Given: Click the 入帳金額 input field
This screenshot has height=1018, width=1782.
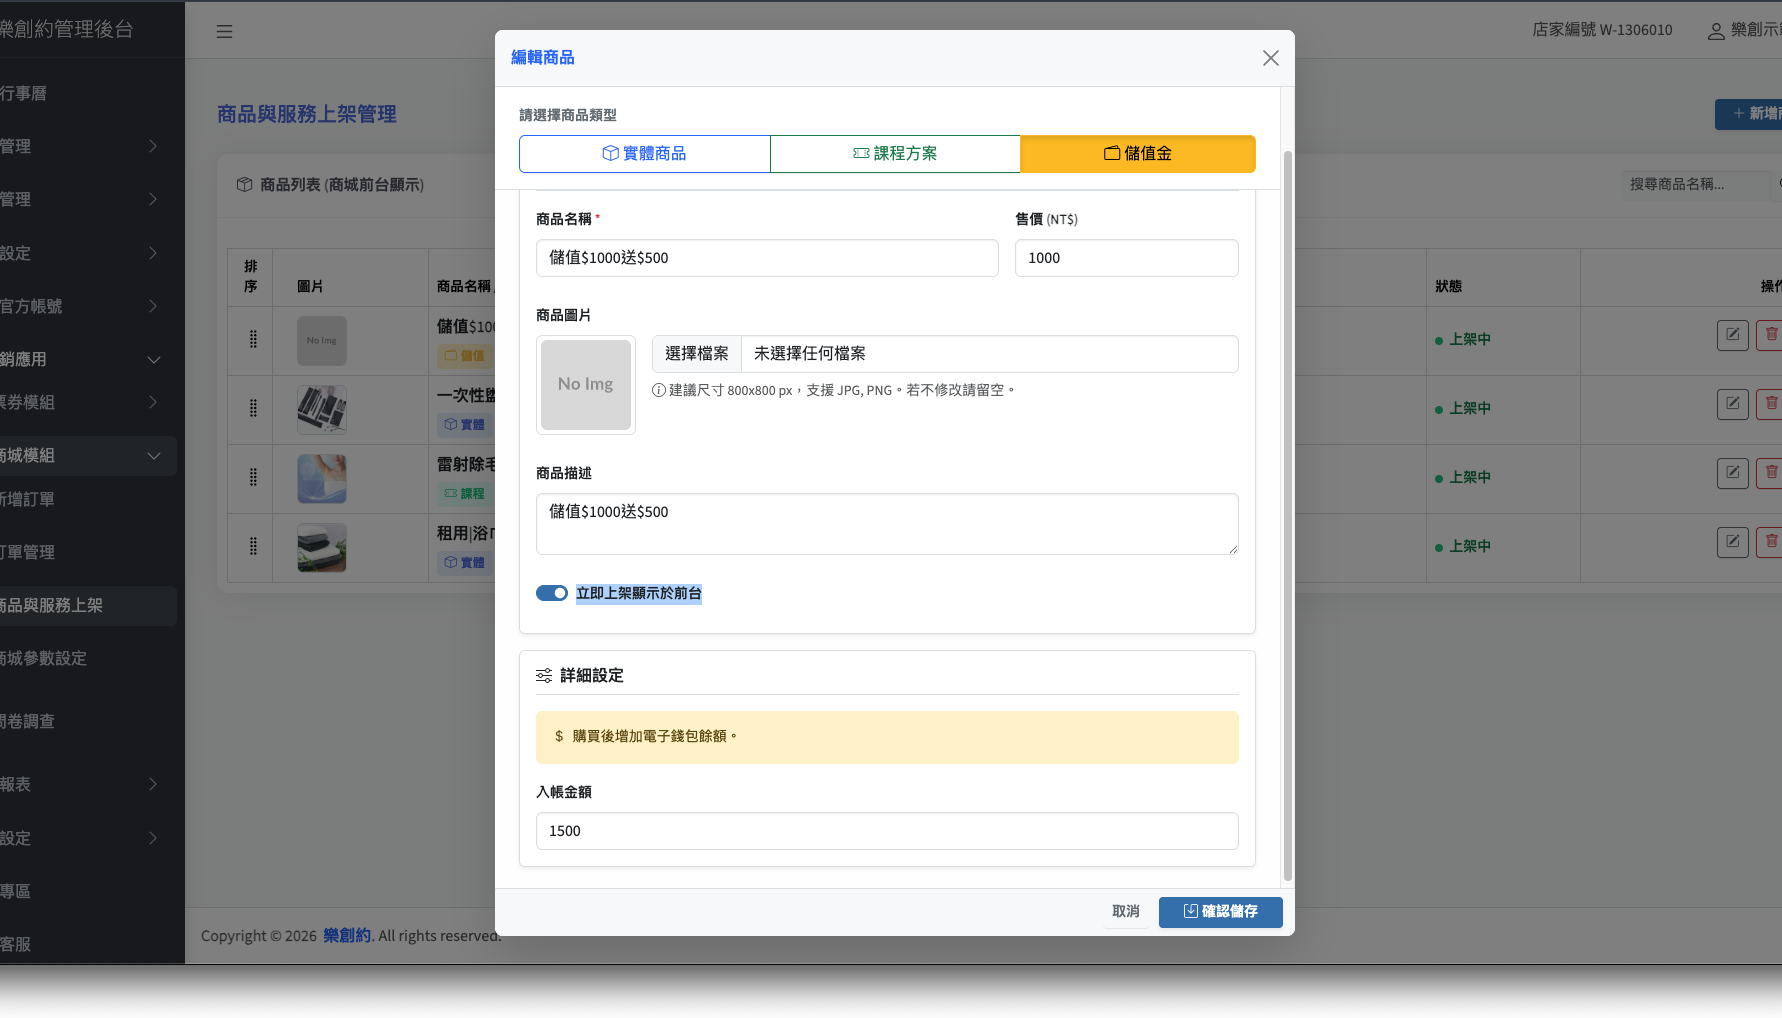Looking at the screenshot, I should point(886,831).
